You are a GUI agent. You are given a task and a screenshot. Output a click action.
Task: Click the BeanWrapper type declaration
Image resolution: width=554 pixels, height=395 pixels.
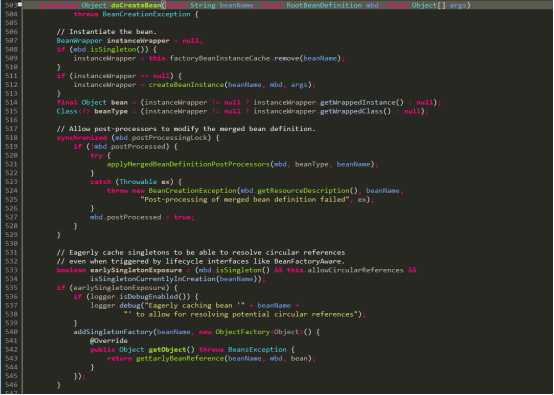[79, 41]
